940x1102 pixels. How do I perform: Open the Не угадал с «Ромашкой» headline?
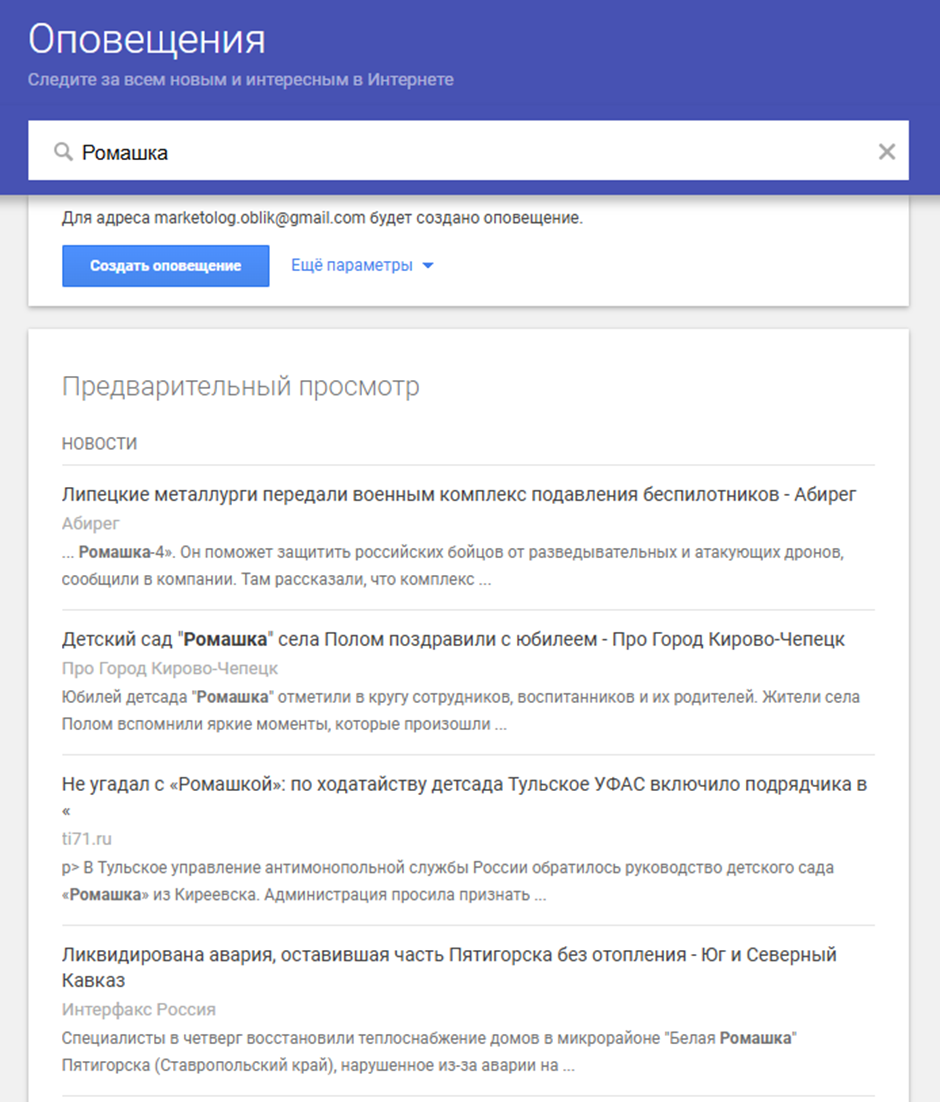click(x=463, y=785)
